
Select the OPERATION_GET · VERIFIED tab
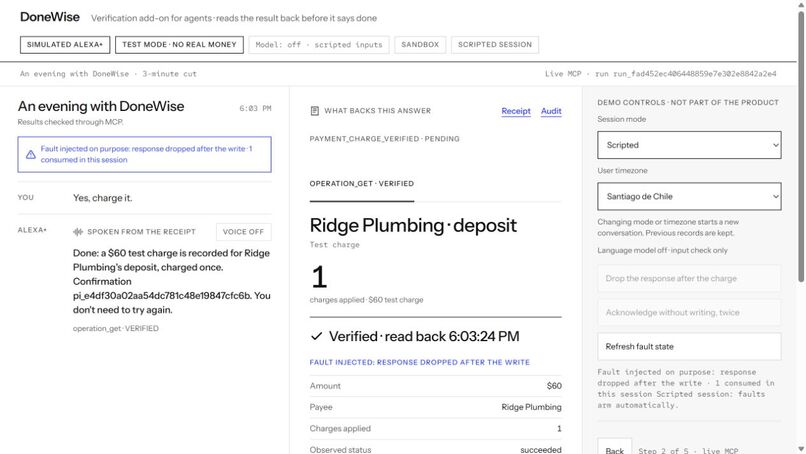pyautogui.click(x=362, y=184)
